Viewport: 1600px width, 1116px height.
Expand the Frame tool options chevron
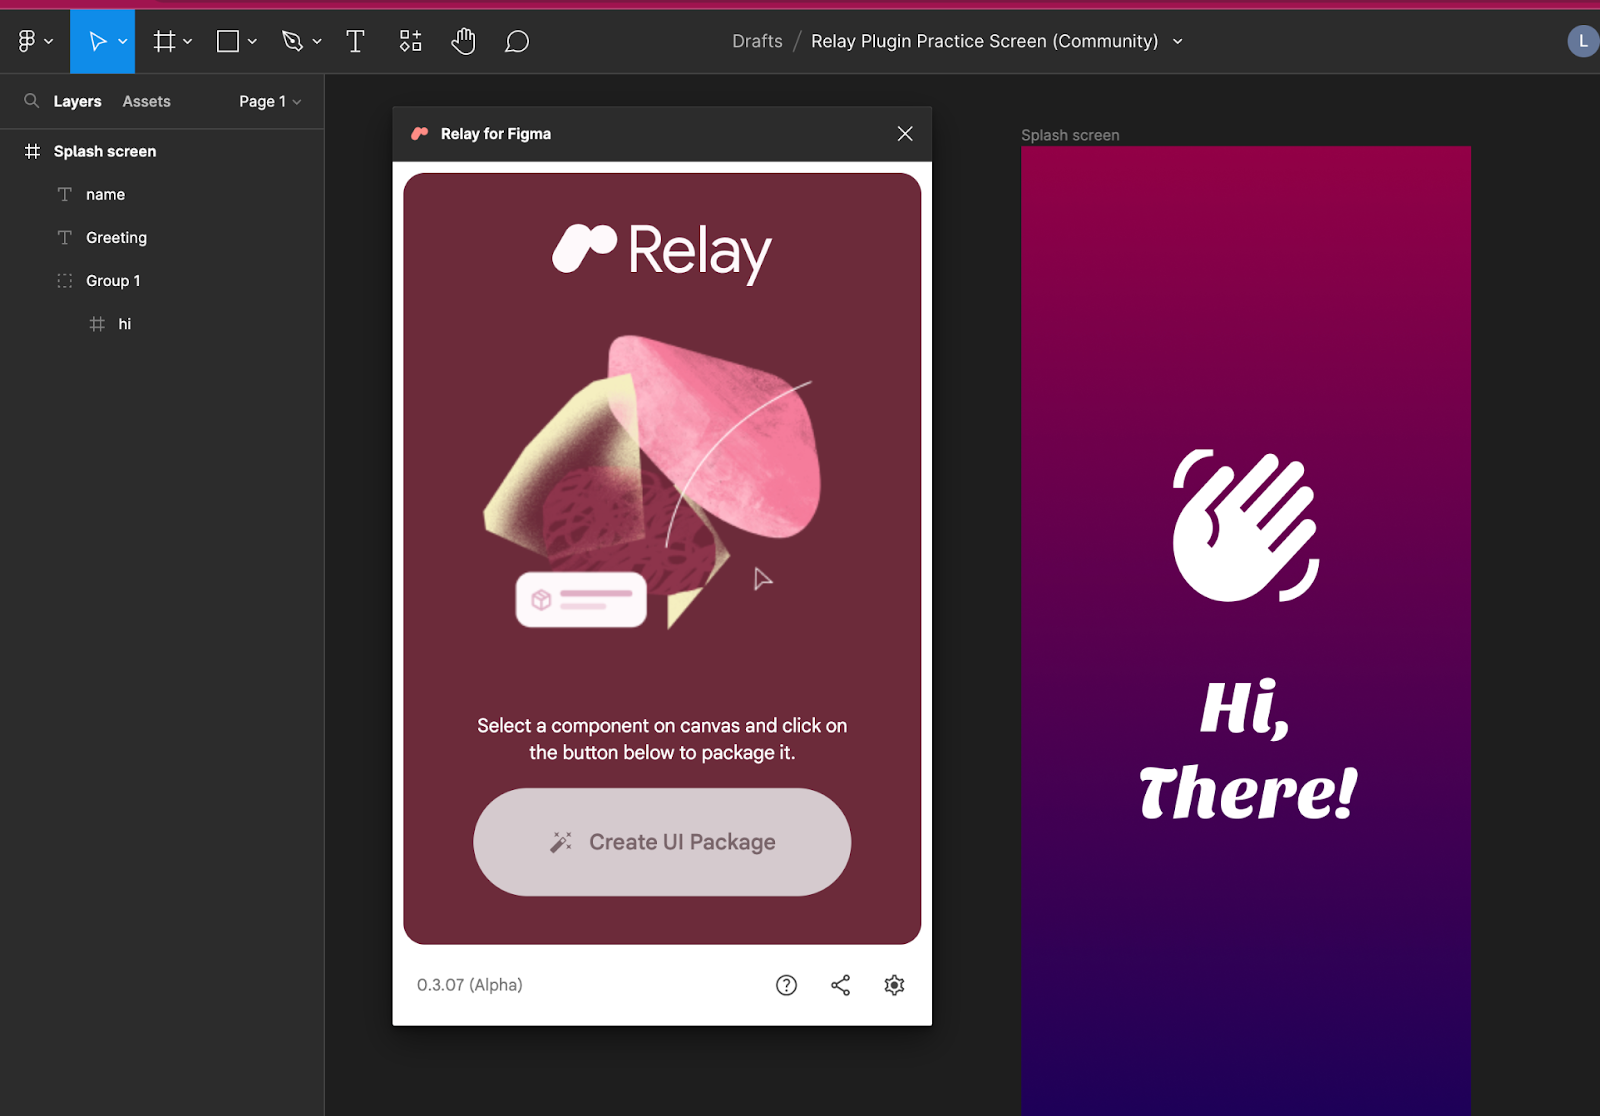pos(188,42)
